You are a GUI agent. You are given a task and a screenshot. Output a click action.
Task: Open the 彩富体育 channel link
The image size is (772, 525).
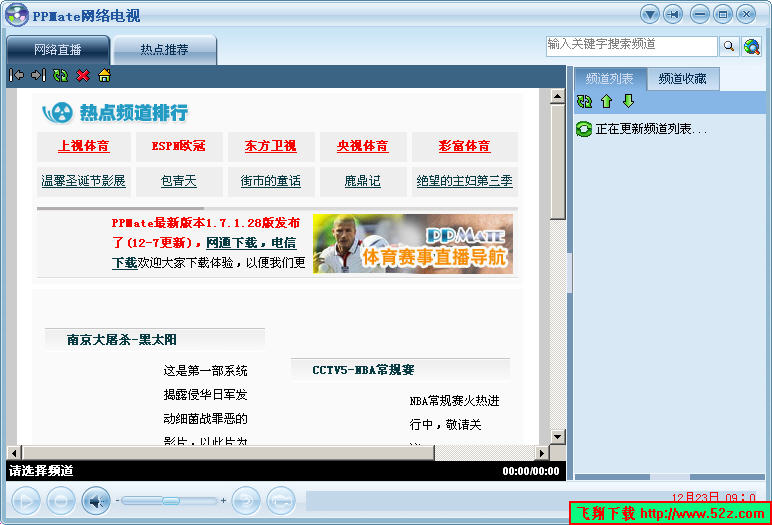(464, 146)
